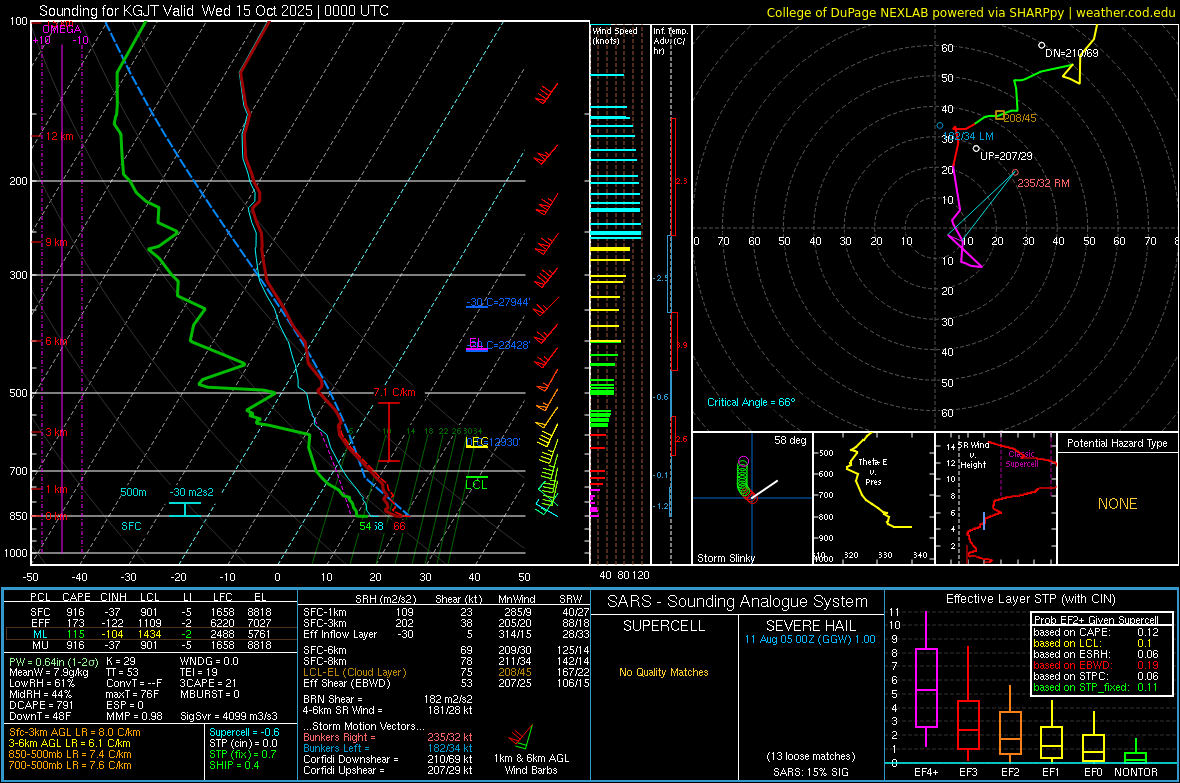Screen dimensions: 1180x783
Task: Click the '(13 loose matches)' text
Action: 810,756
